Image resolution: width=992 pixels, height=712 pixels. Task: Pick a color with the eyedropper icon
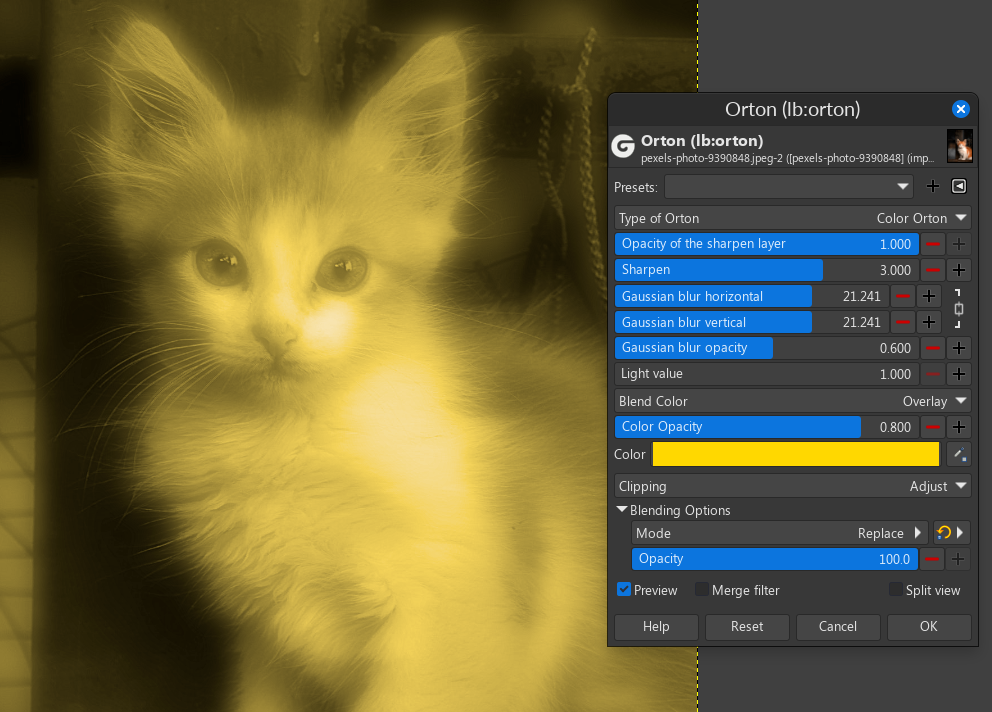coord(959,454)
